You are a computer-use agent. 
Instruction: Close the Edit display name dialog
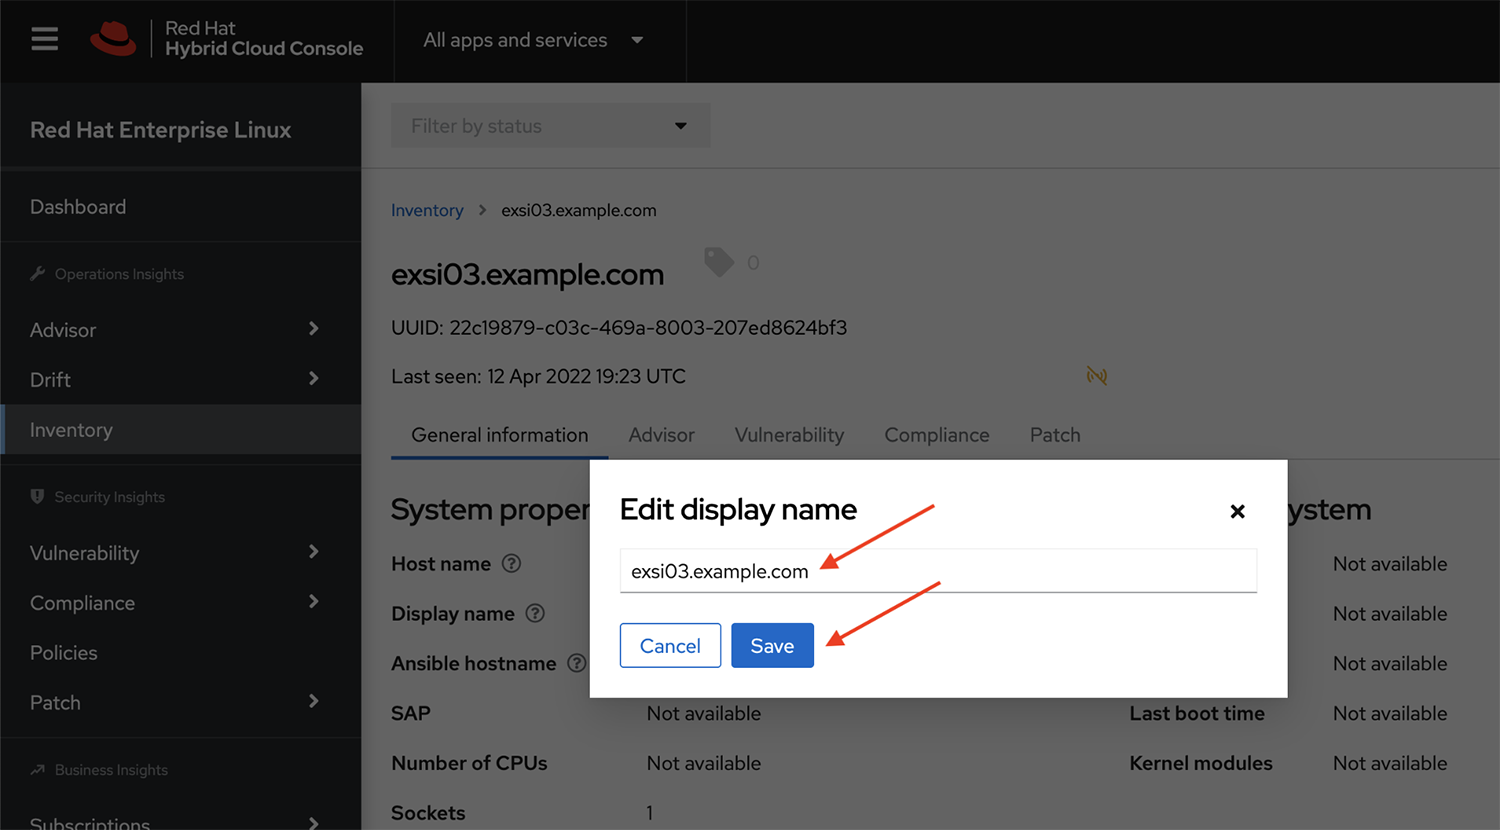[1237, 511]
